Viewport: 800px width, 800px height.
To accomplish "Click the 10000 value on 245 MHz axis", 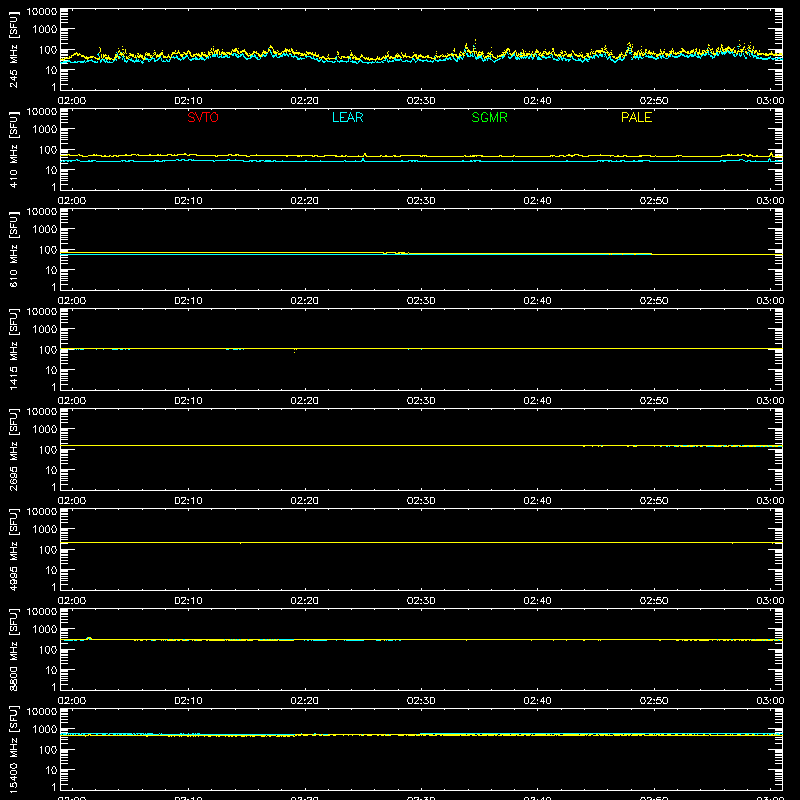I will click(42, 12).
